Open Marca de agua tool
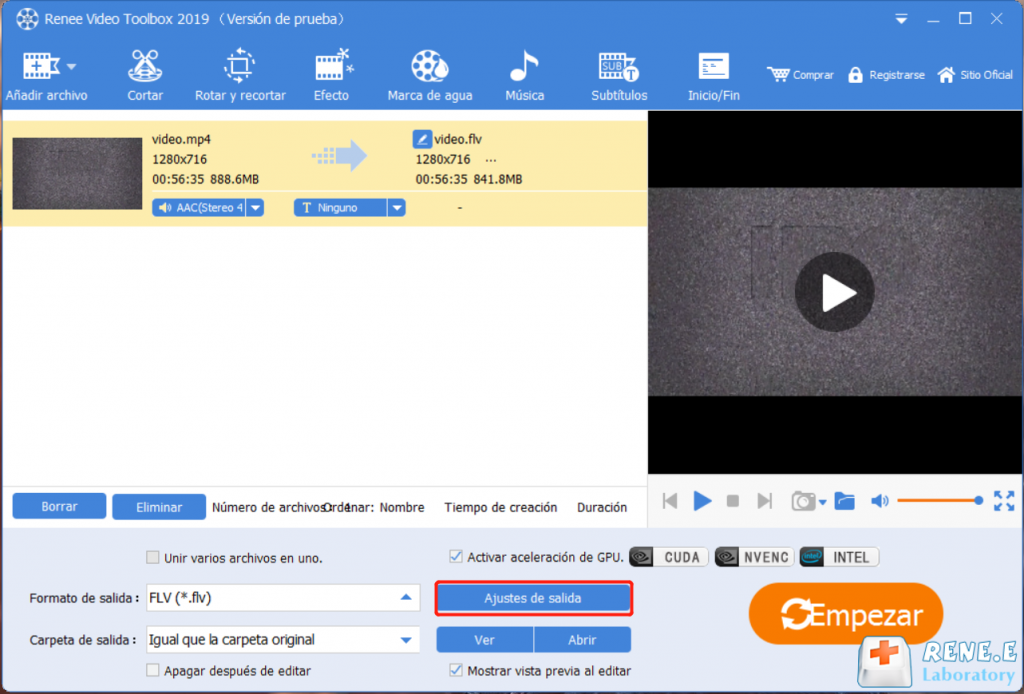The image size is (1024, 694). 429,76
